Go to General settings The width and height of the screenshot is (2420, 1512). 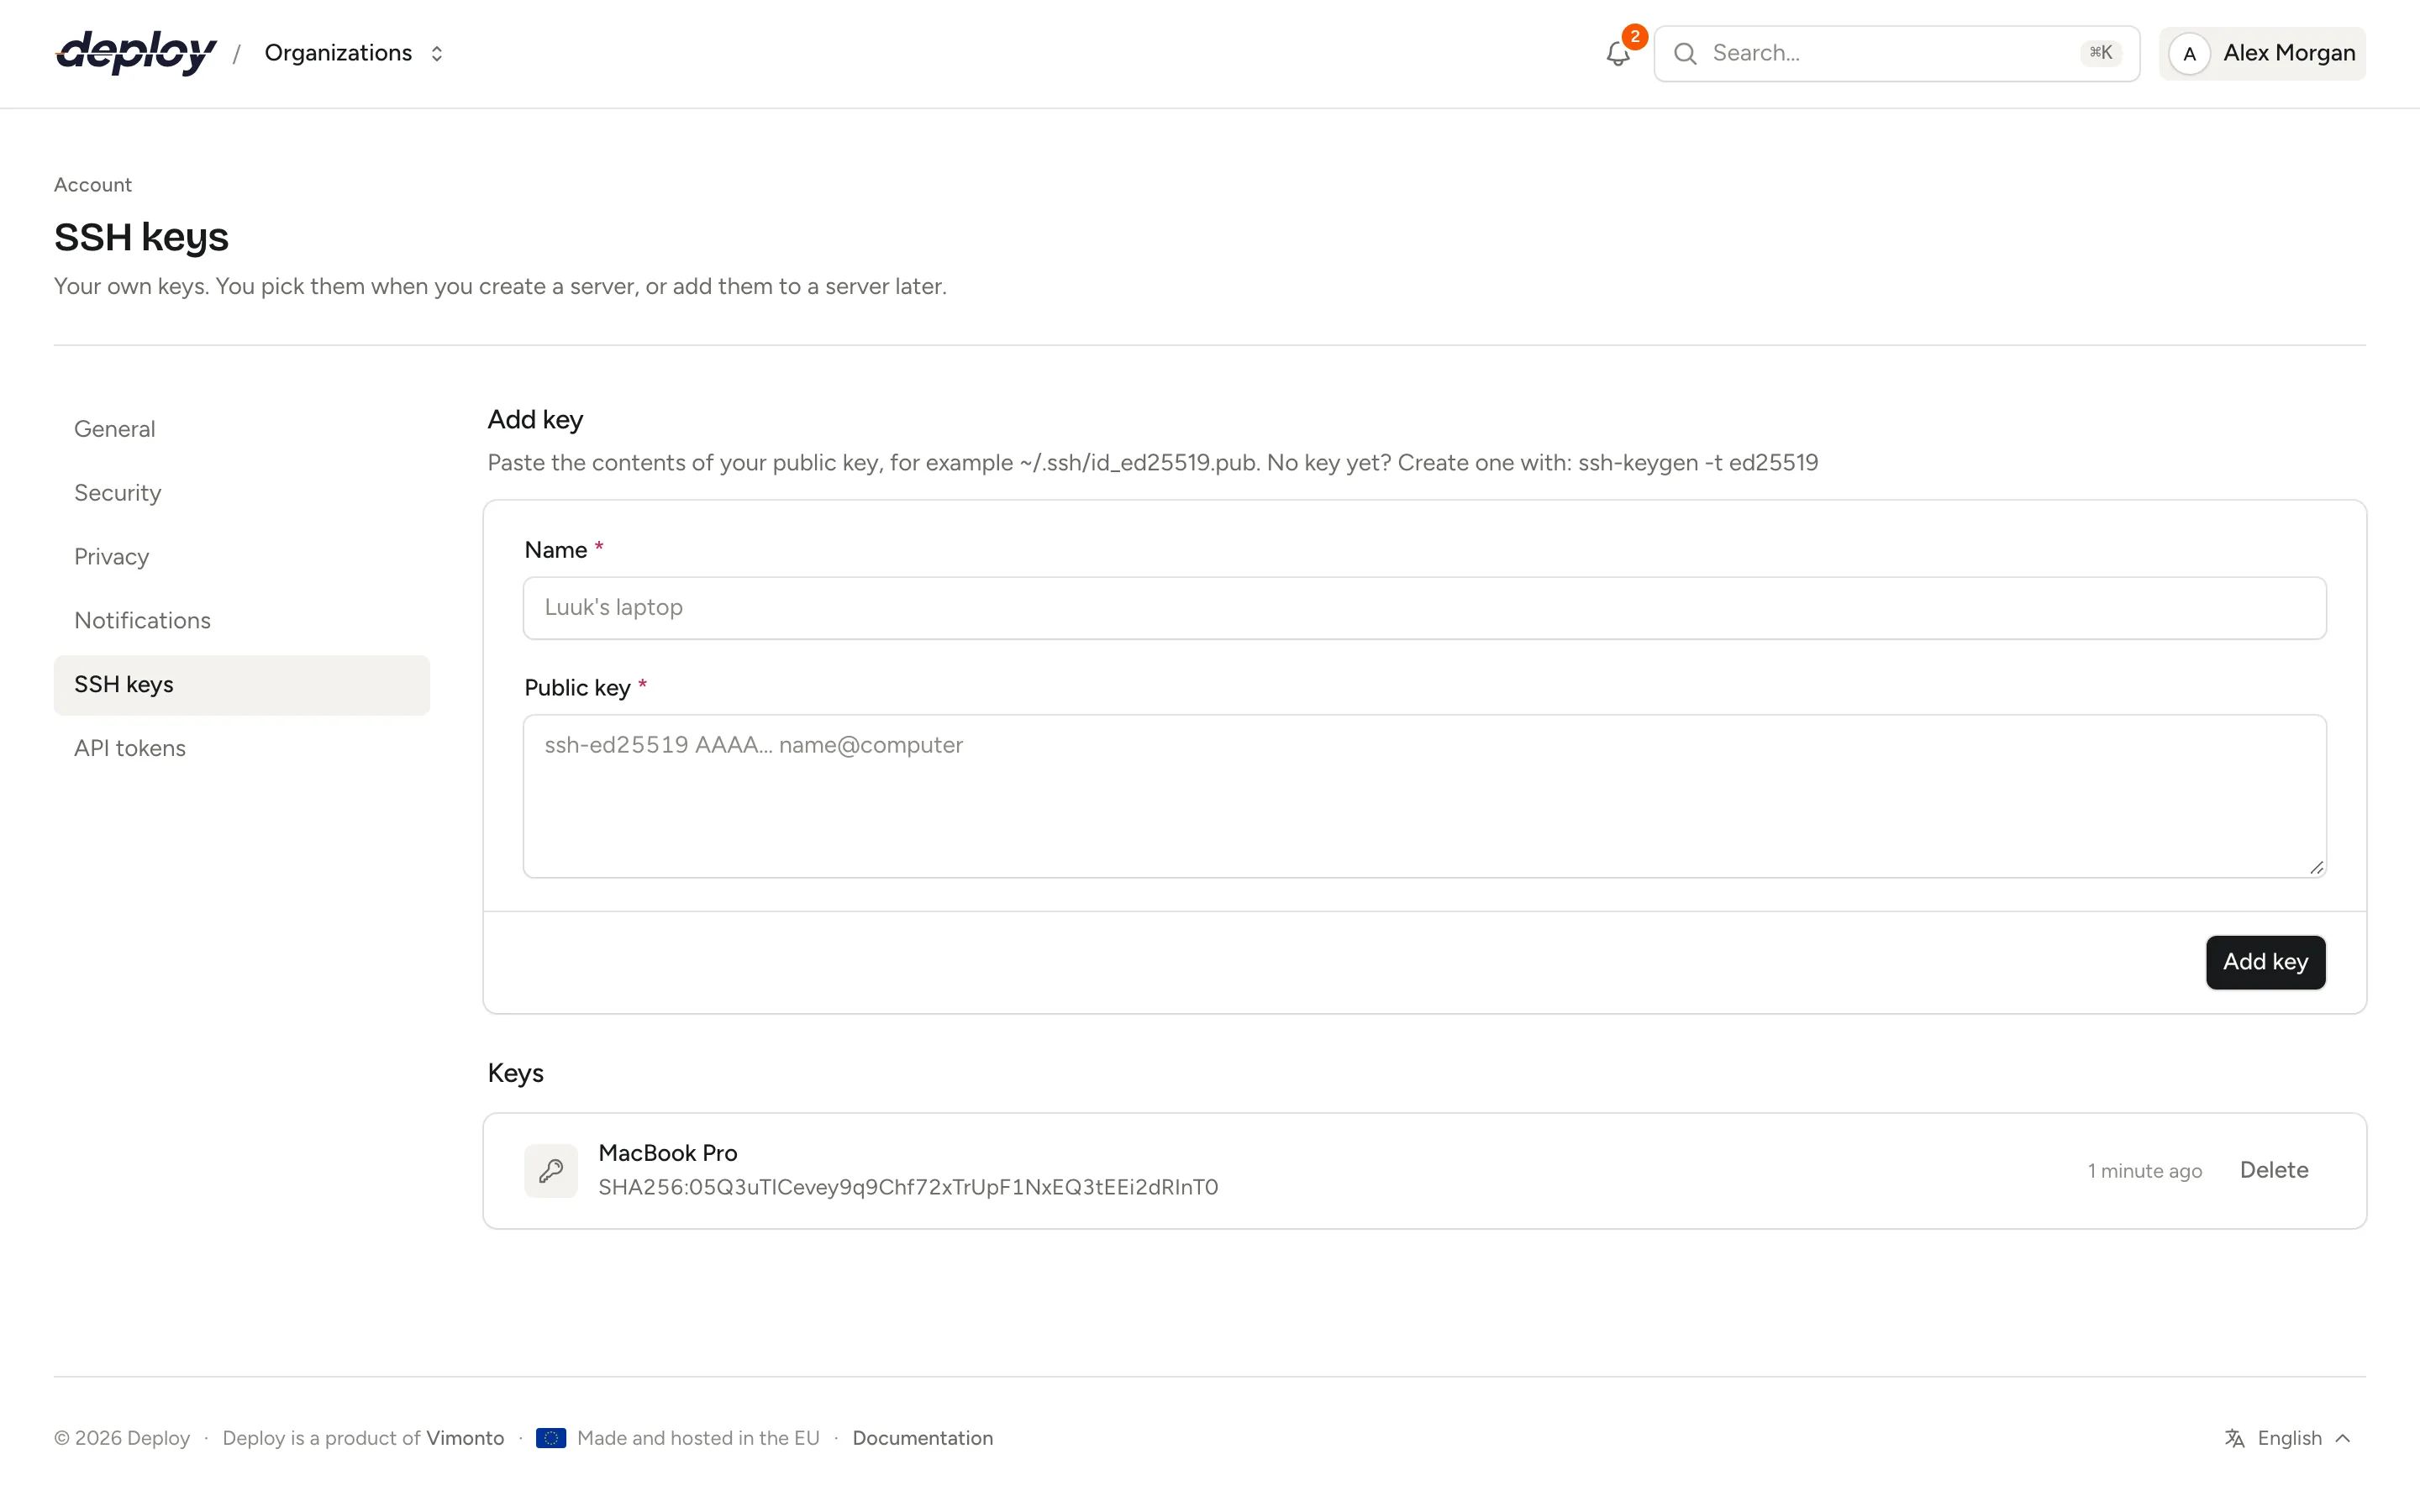point(242,429)
